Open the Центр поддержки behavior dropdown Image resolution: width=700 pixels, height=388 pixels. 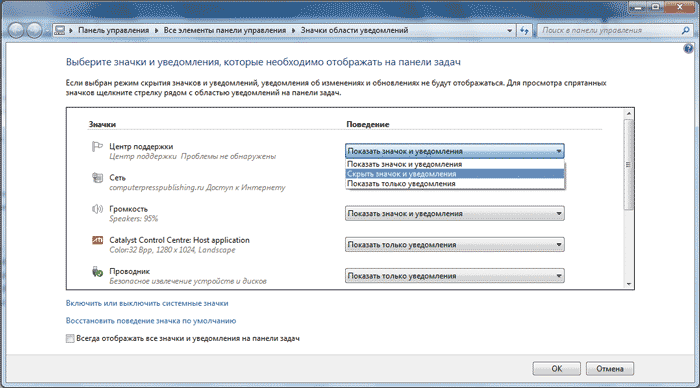tap(454, 151)
